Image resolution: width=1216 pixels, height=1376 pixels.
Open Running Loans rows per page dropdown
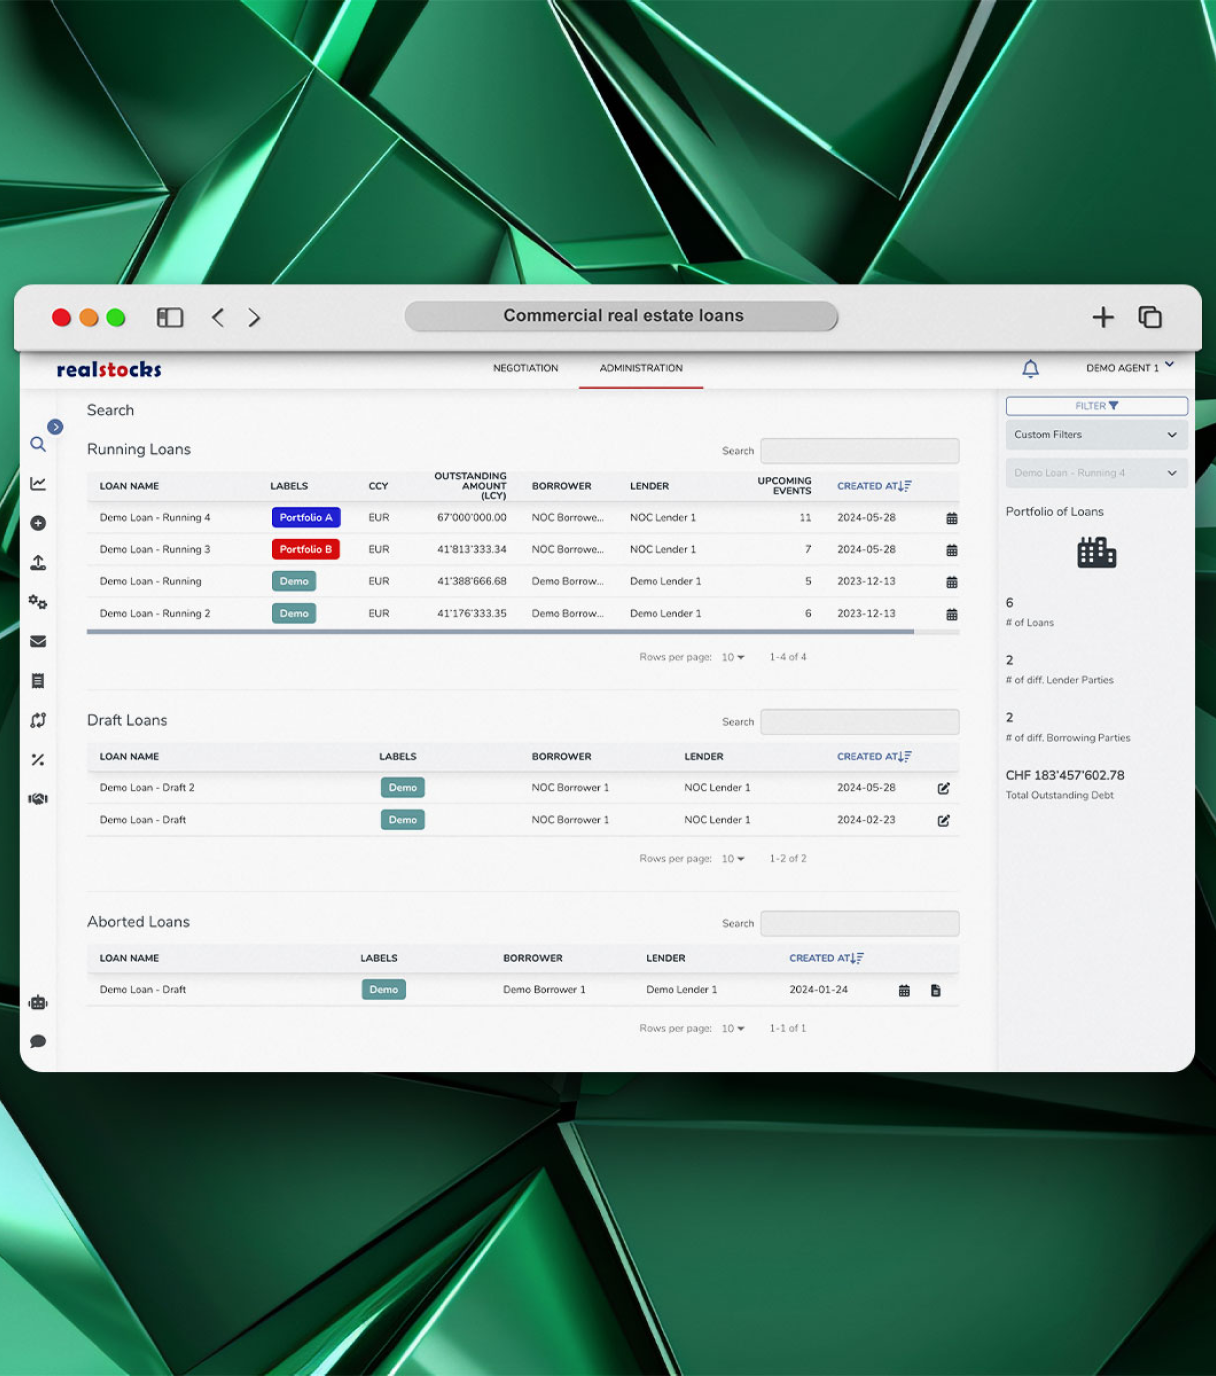pos(733,658)
